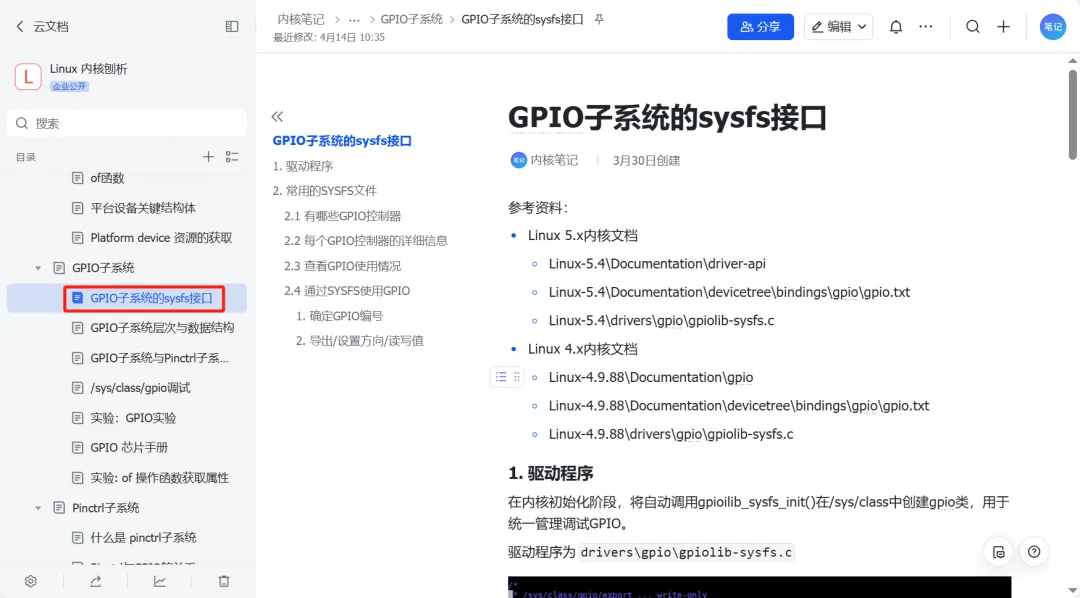Go to GPIO子系统 breadcrumb
1080x598 pixels.
[412, 19]
